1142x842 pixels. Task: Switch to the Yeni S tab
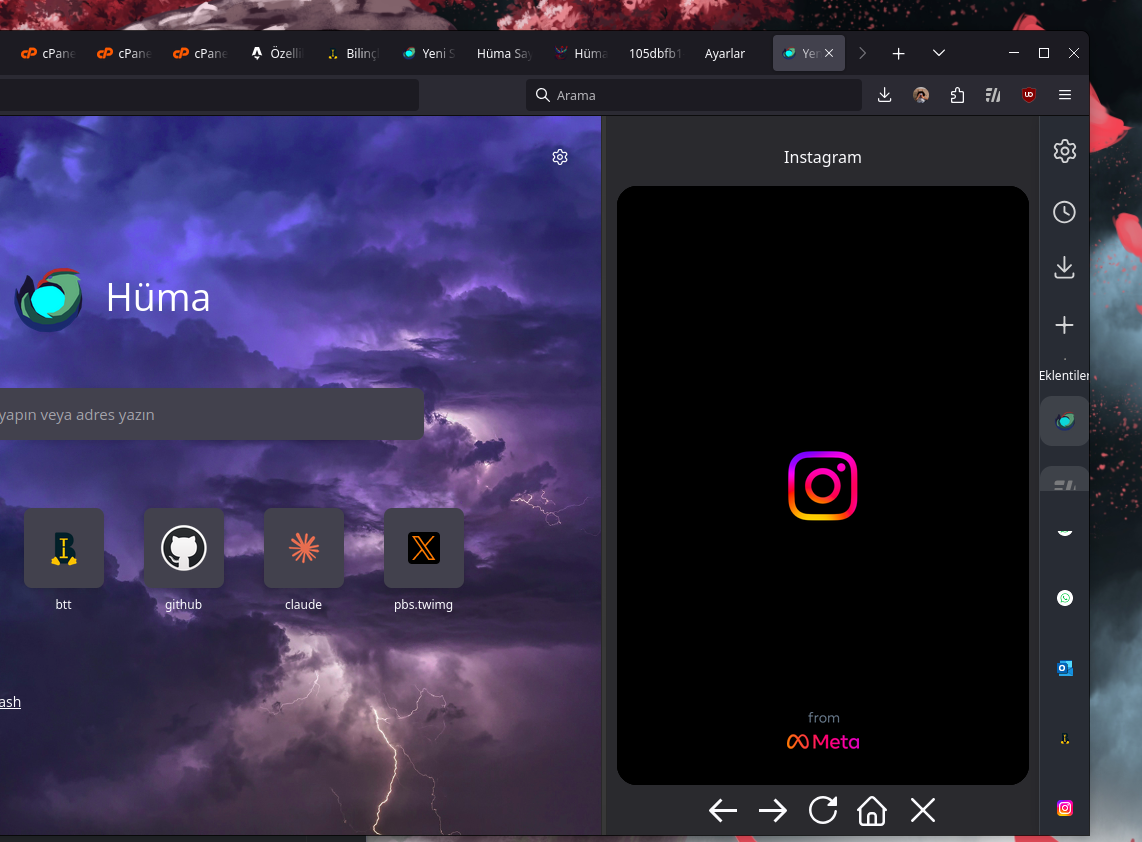pos(429,53)
